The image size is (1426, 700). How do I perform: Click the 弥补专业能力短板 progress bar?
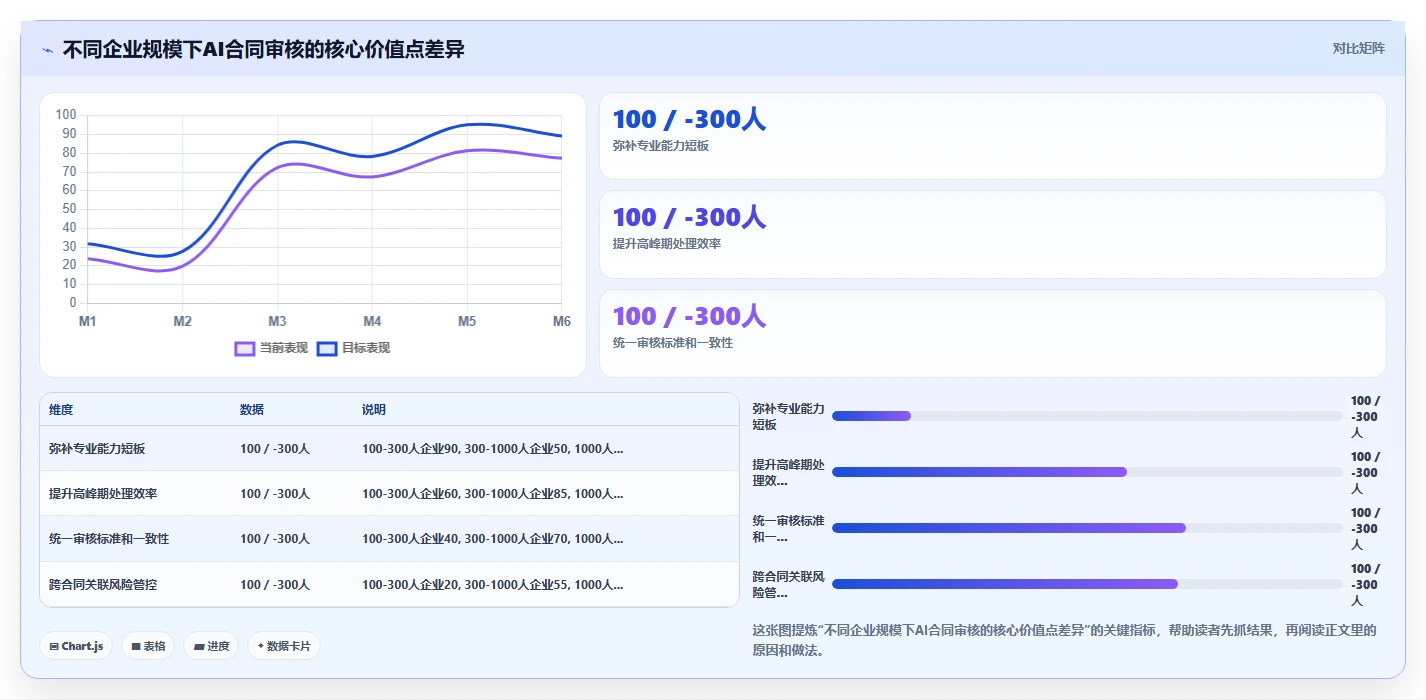pyautogui.click(x=1087, y=416)
